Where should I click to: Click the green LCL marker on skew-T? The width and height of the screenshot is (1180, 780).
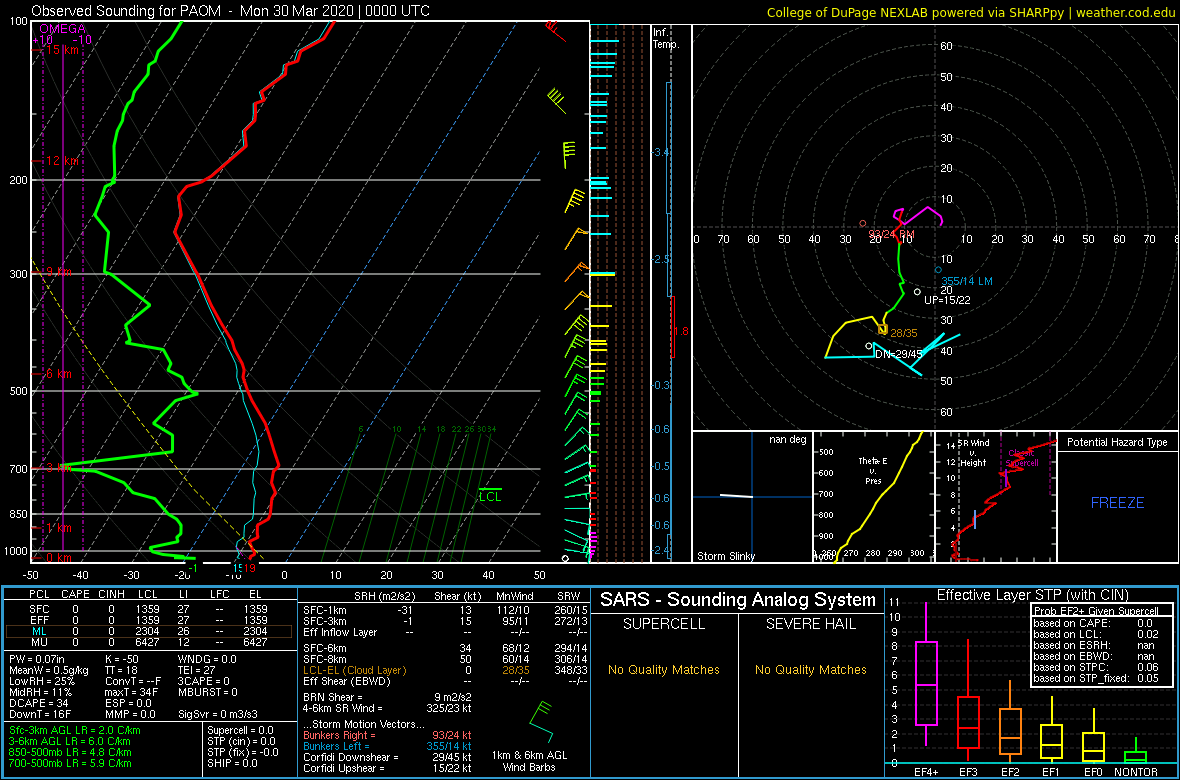[490, 495]
